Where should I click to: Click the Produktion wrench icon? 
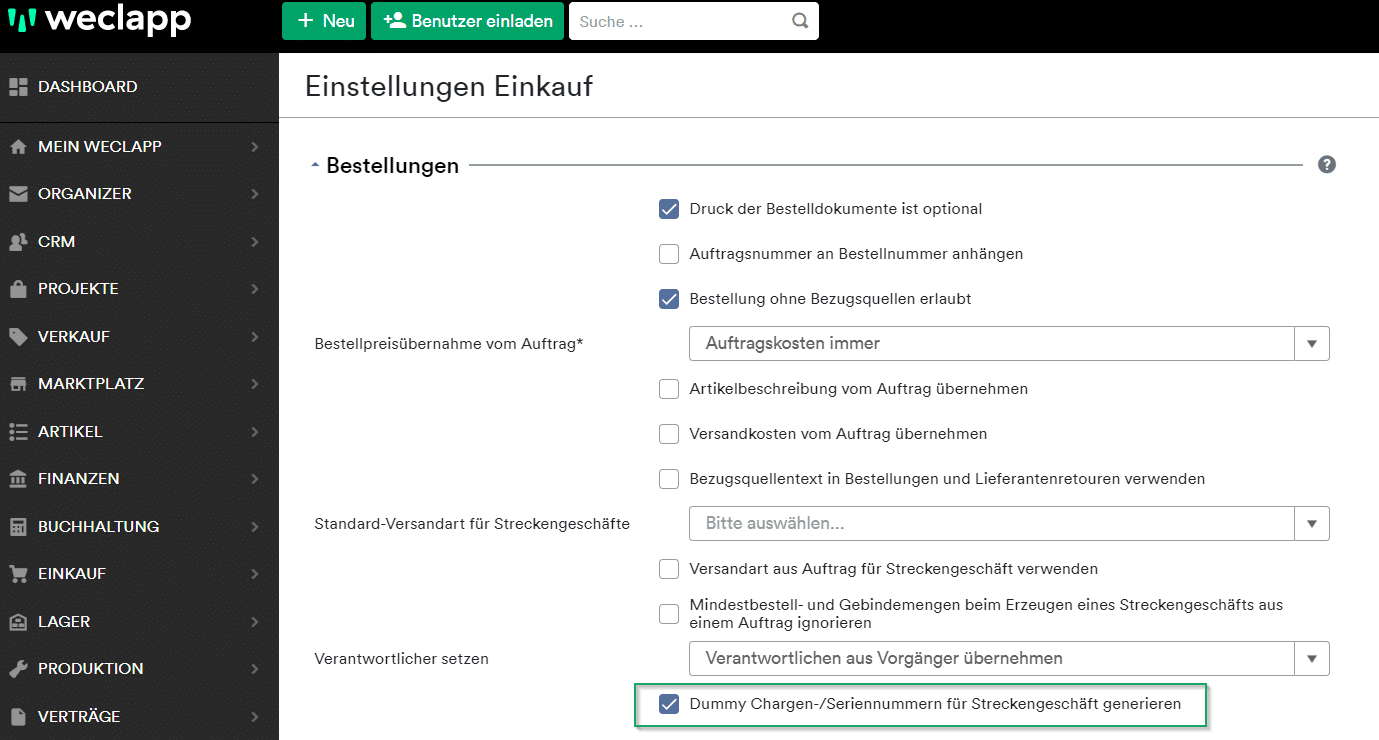coord(18,669)
